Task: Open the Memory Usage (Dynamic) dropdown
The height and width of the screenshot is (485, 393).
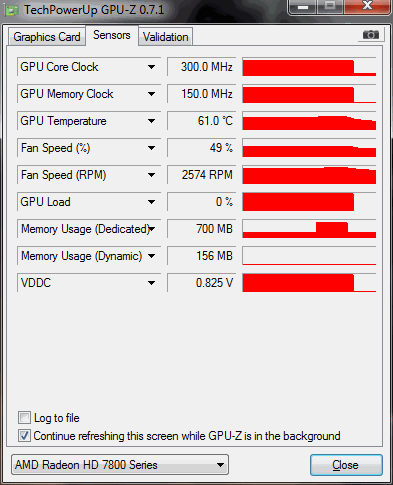Action: tap(151, 256)
